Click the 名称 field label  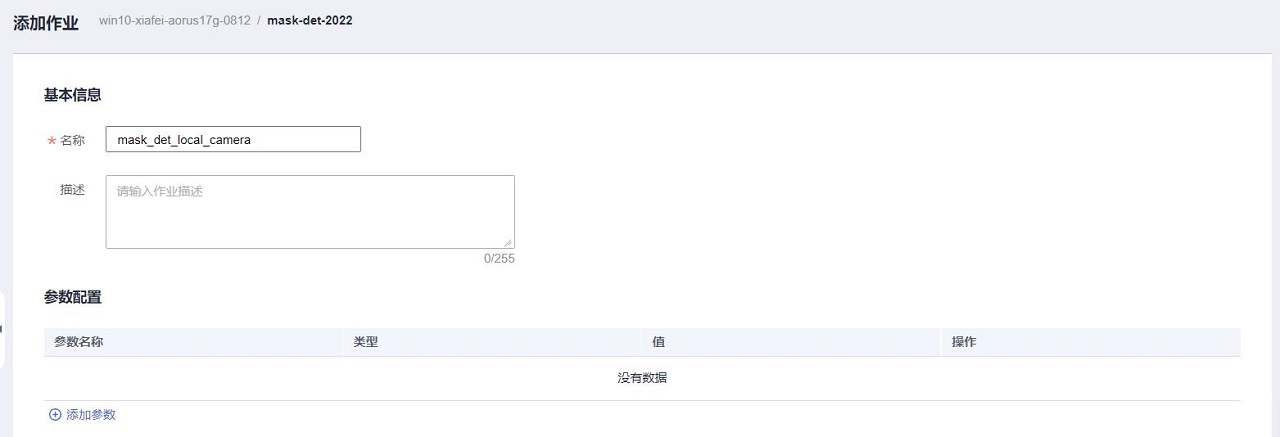73,140
